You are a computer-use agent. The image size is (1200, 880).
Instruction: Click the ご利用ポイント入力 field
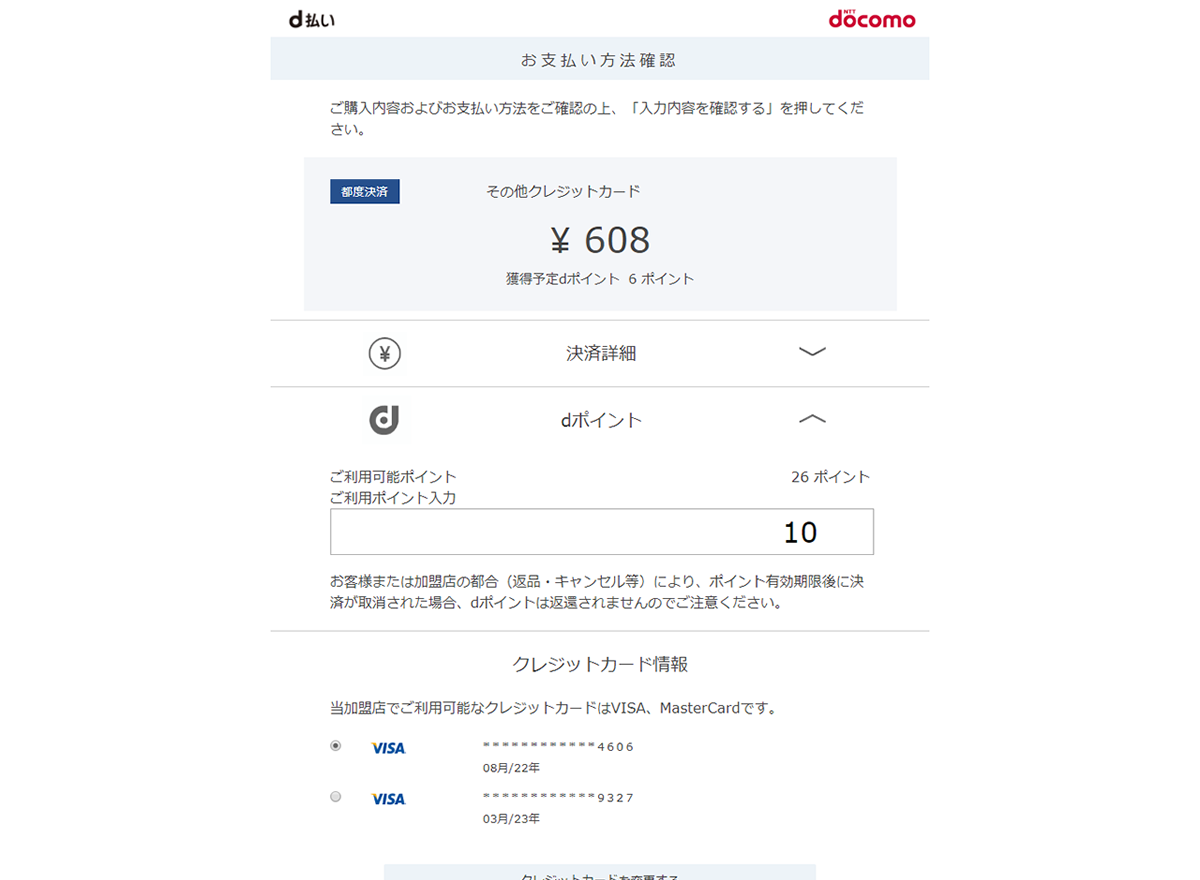pos(602,532)
